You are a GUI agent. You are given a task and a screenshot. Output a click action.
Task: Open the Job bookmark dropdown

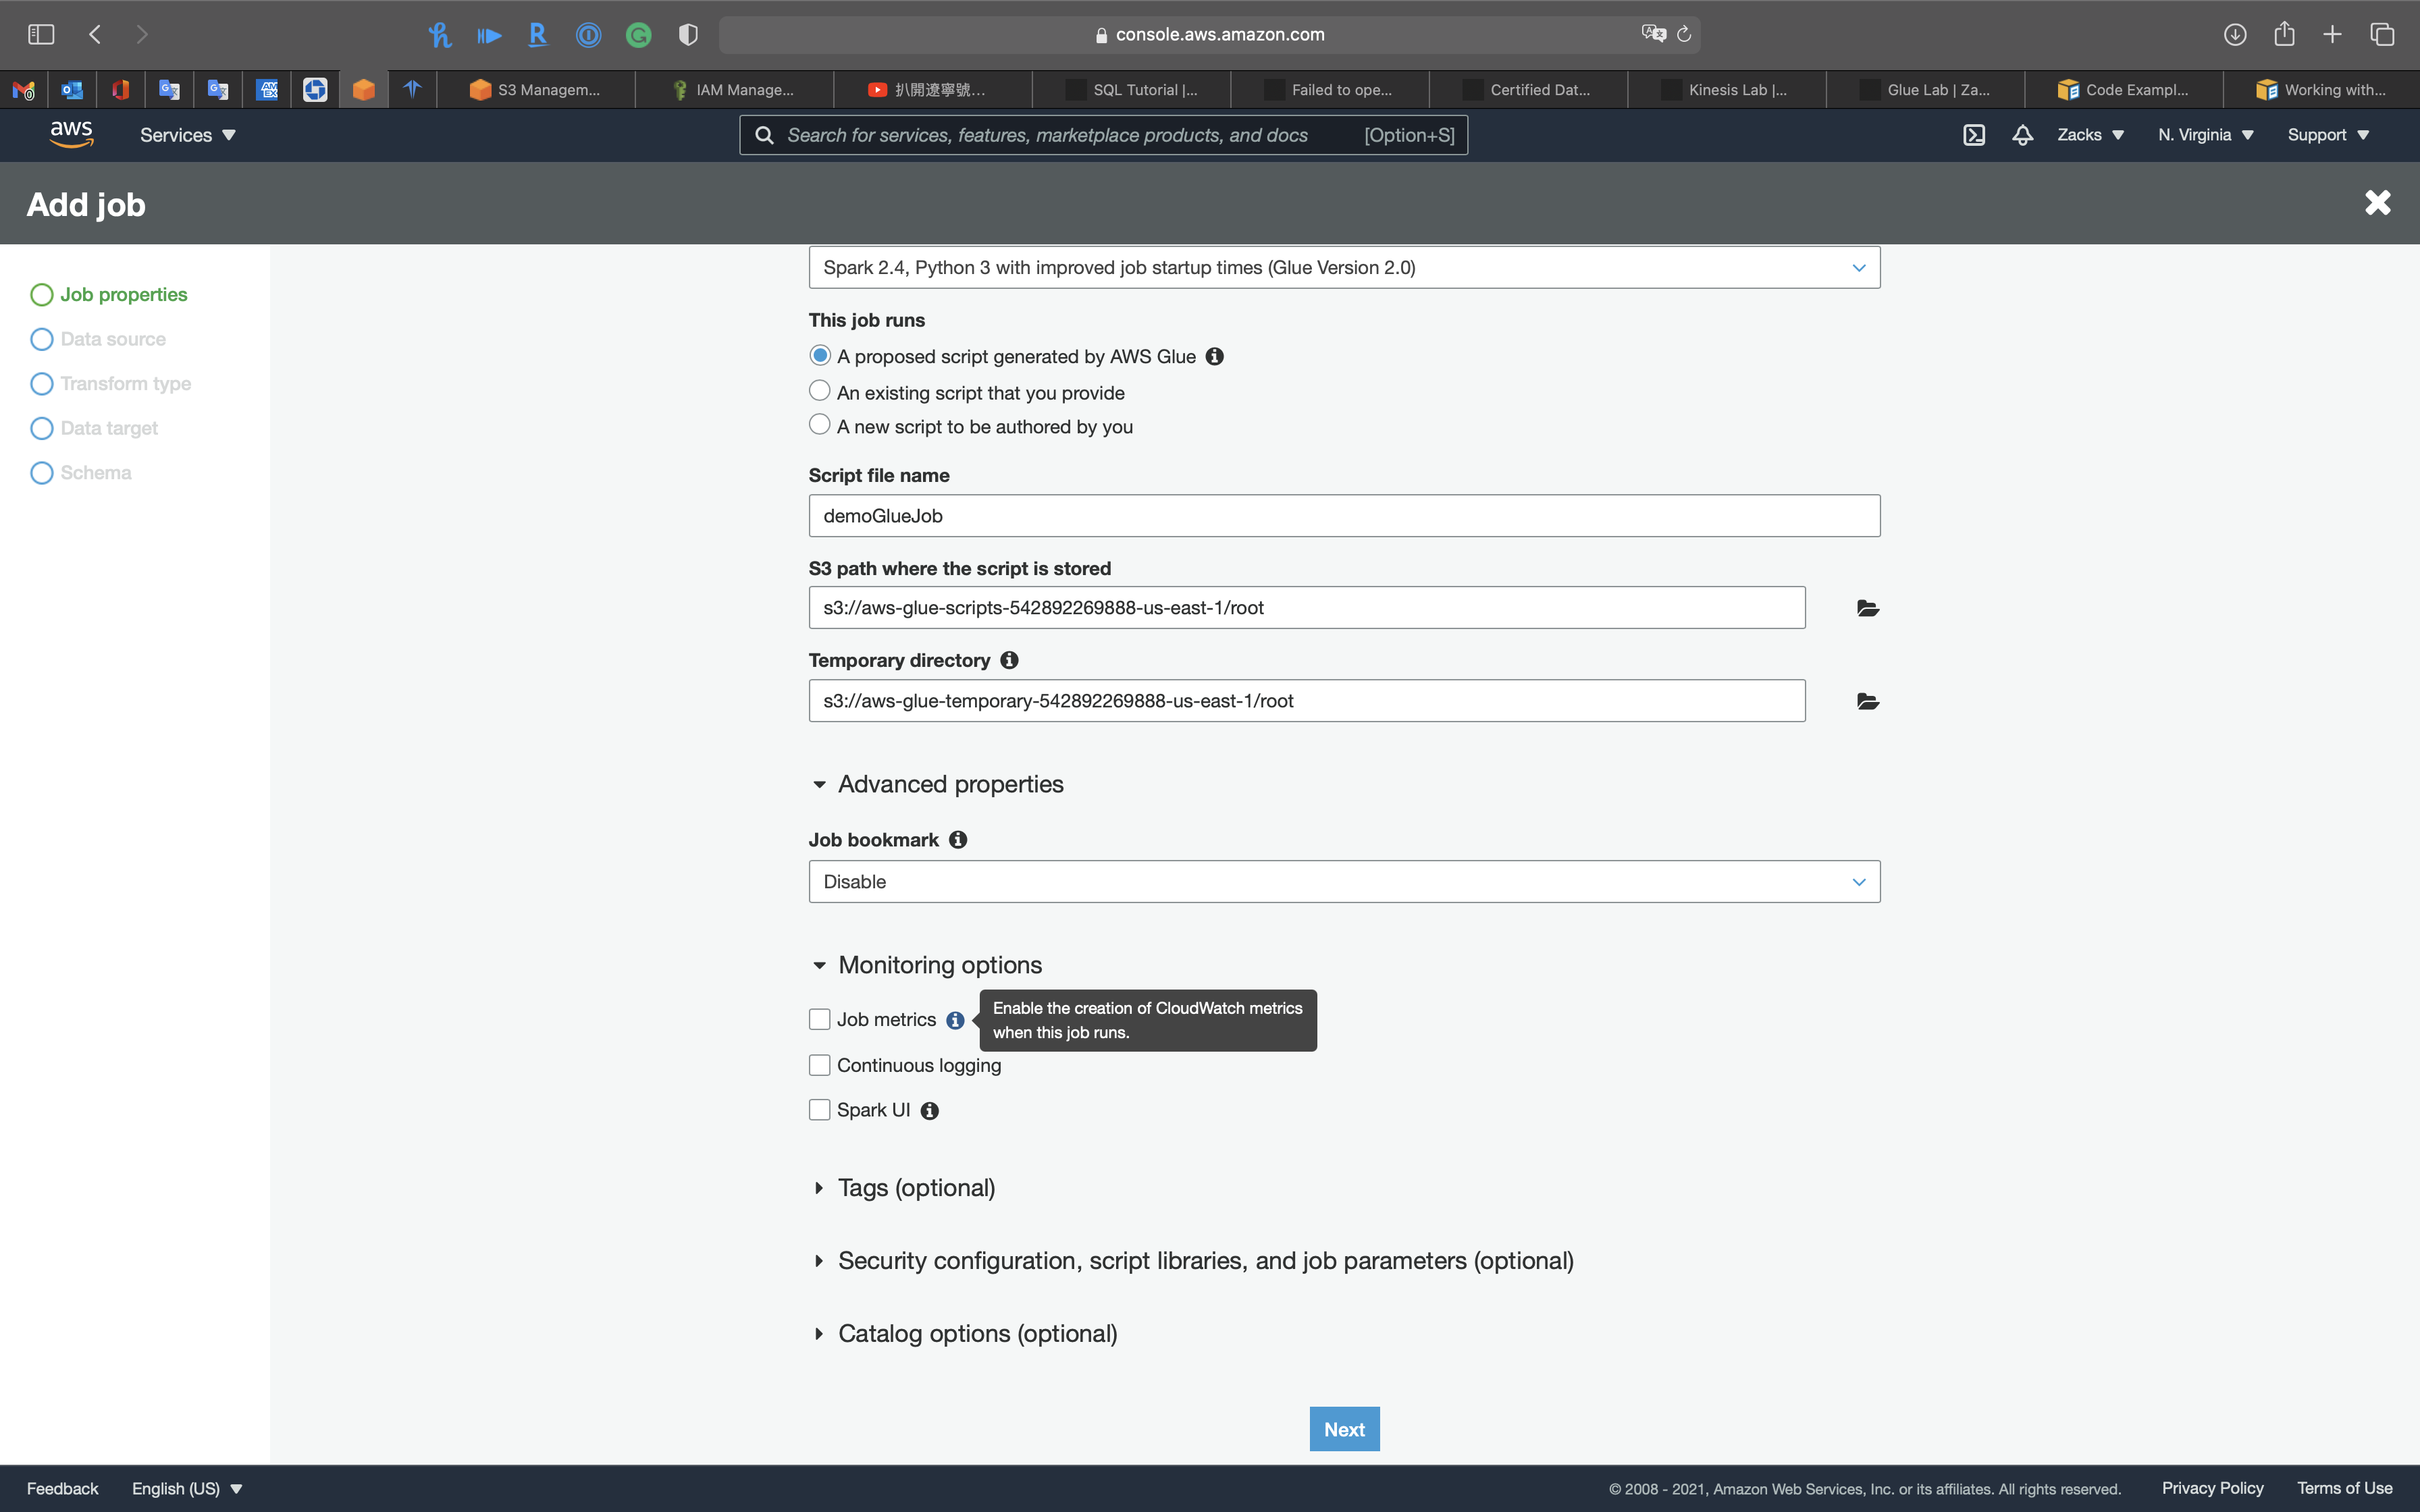1343,881
